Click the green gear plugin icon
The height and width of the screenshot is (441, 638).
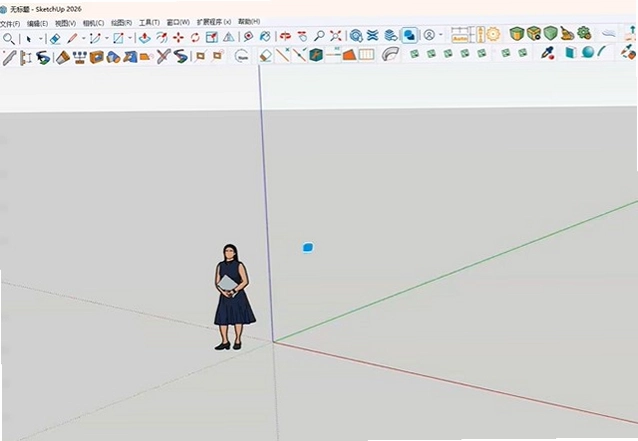click(584, 33)
